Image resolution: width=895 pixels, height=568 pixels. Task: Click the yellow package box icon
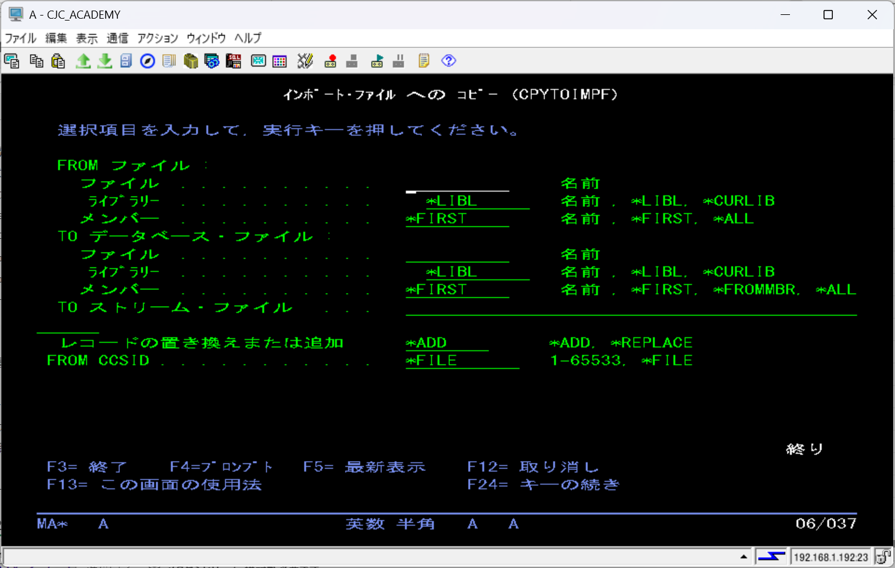(191, 61)
